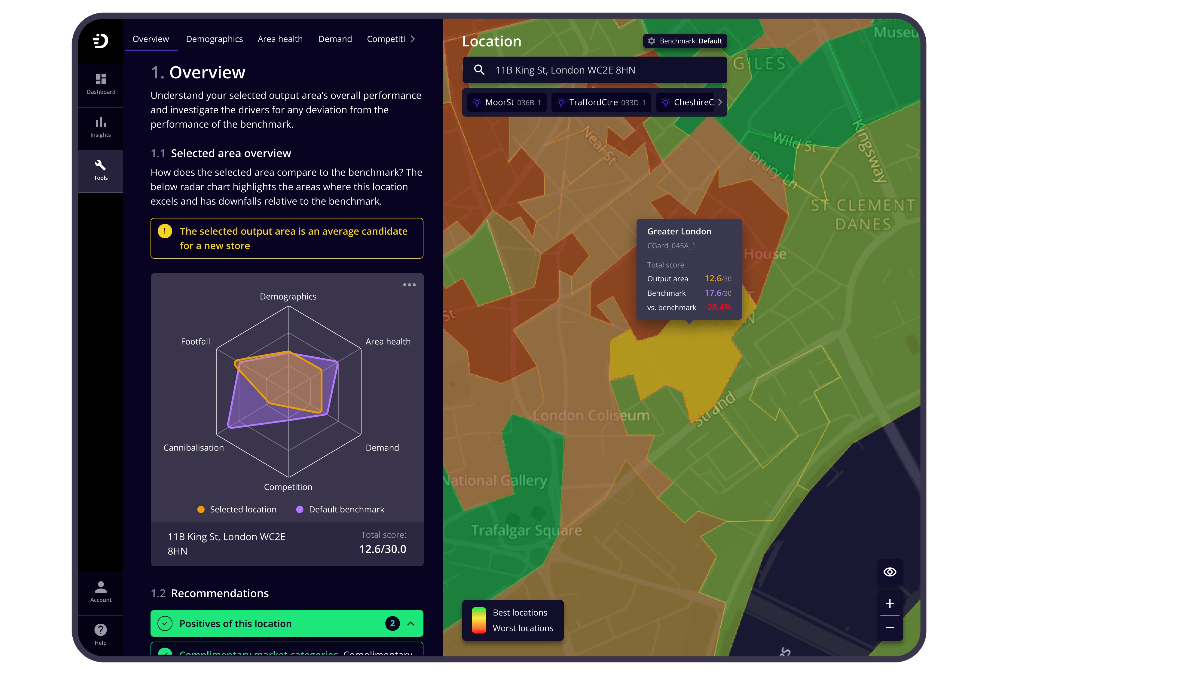Click the Trafalgar Square map label

pyautogui.click(x=526, y=530)
